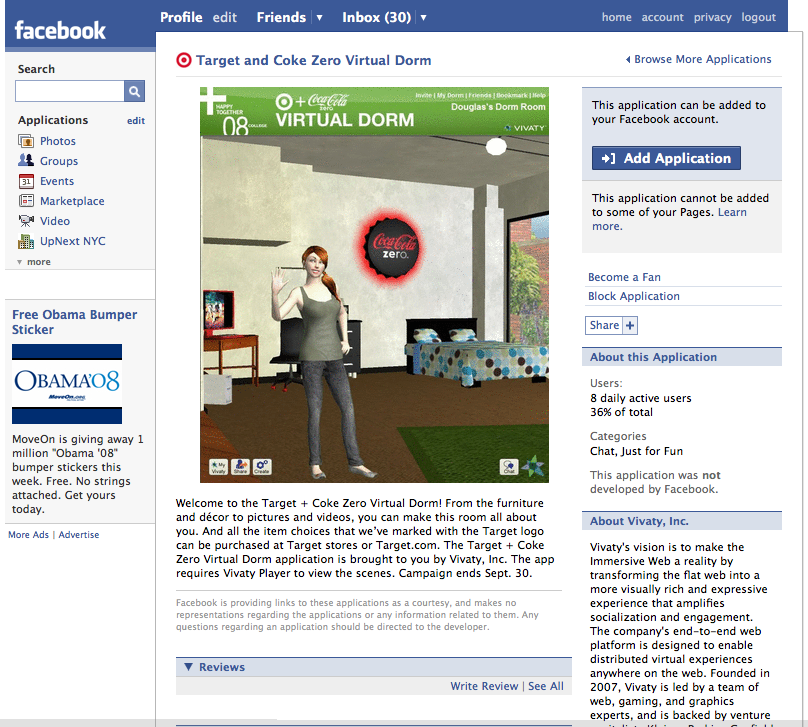808x727 pixels.
Task: Open Inbox (30)
Action: (377, 18)
